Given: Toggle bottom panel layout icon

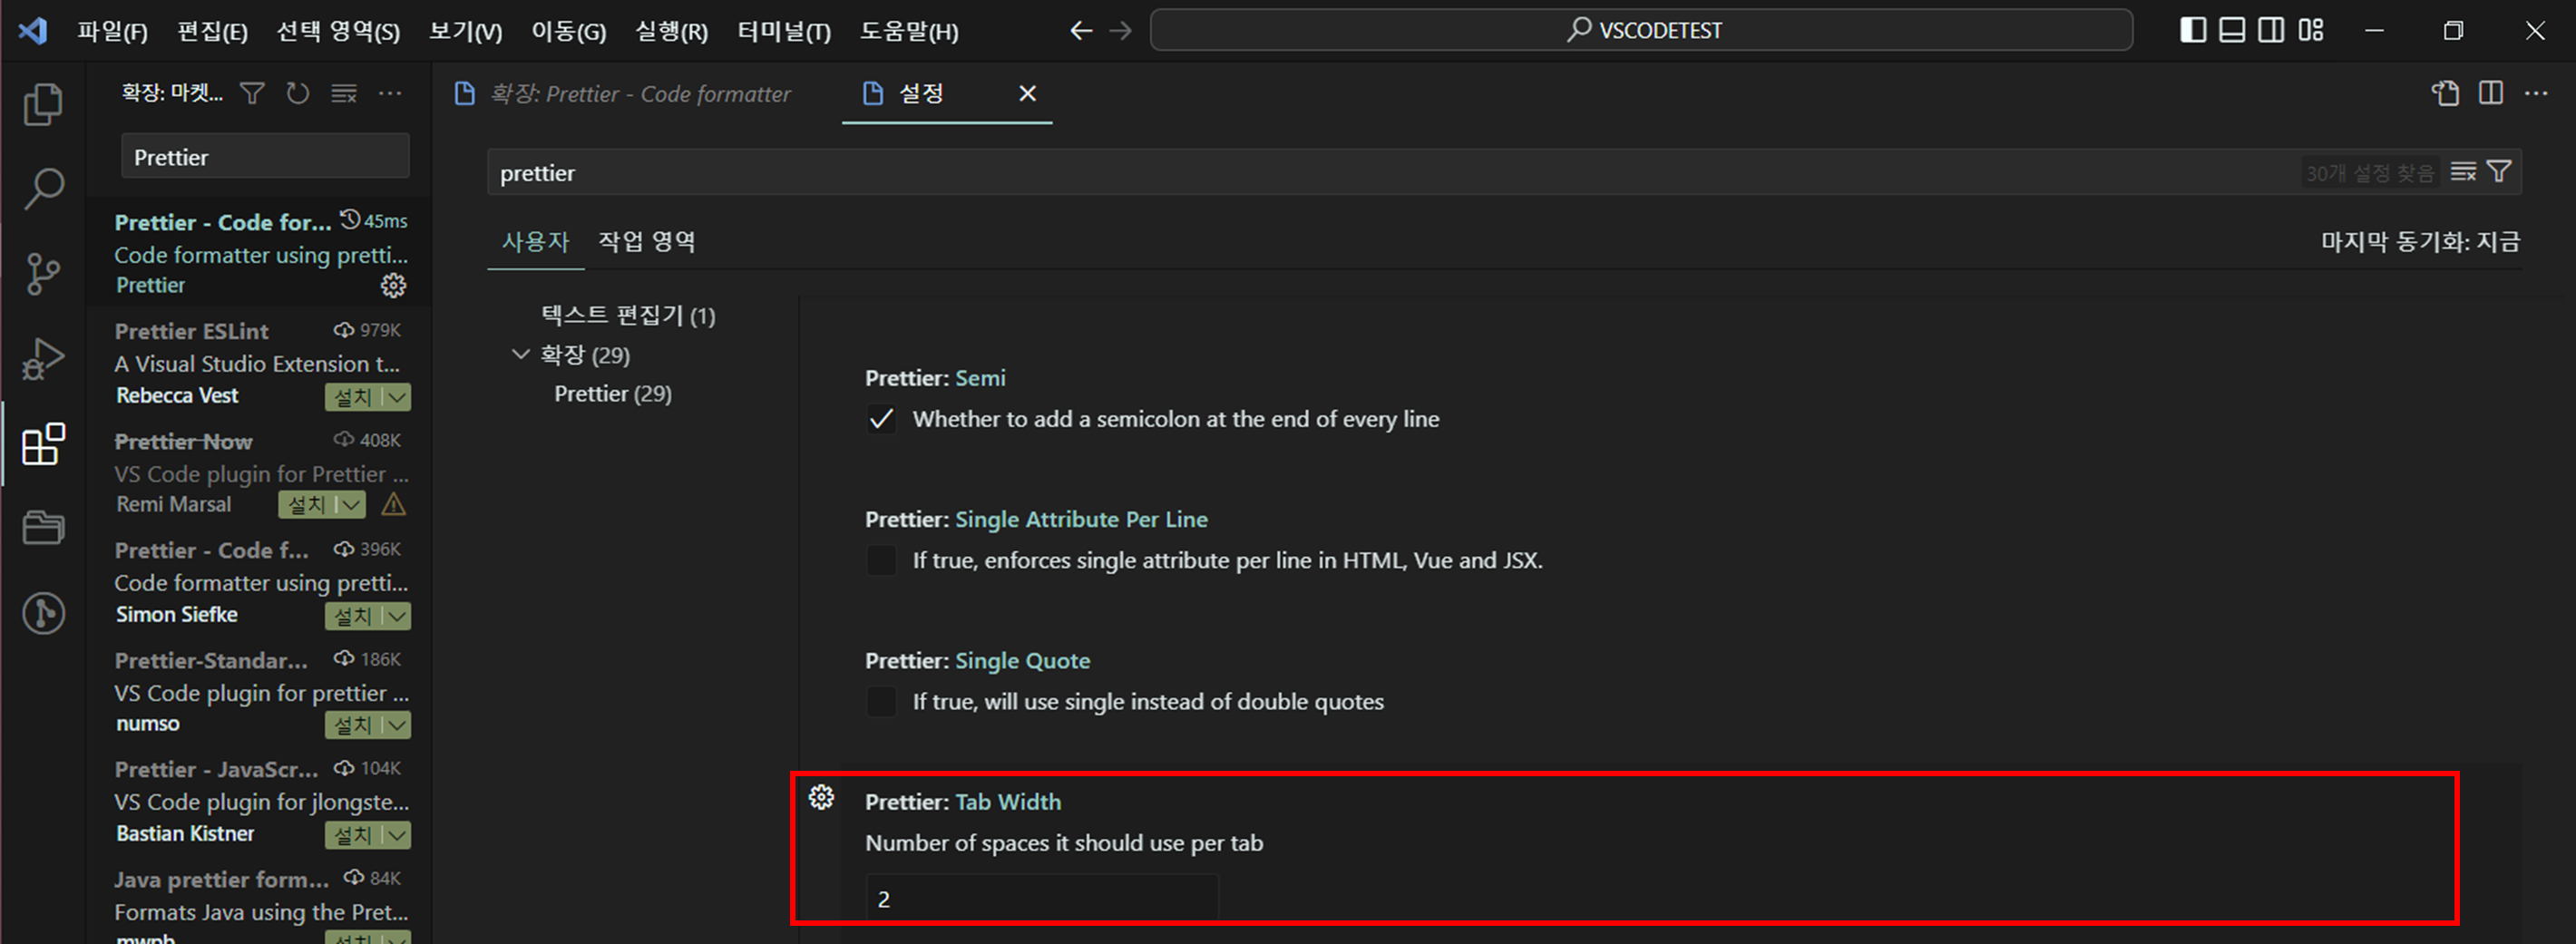Looking at the screenshot, I should point(2232,30).
